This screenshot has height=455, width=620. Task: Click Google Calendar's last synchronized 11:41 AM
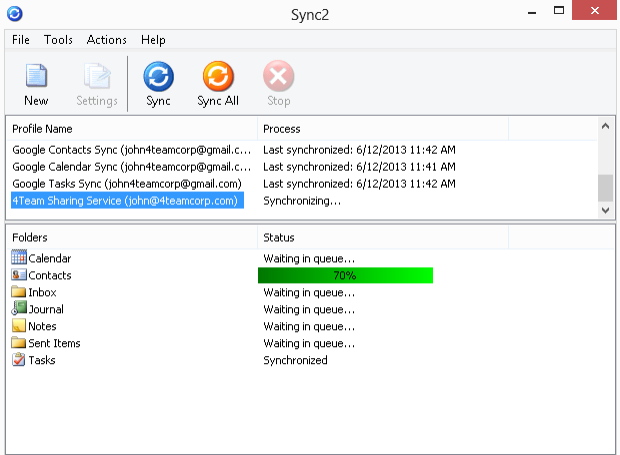tap(359, 167)
